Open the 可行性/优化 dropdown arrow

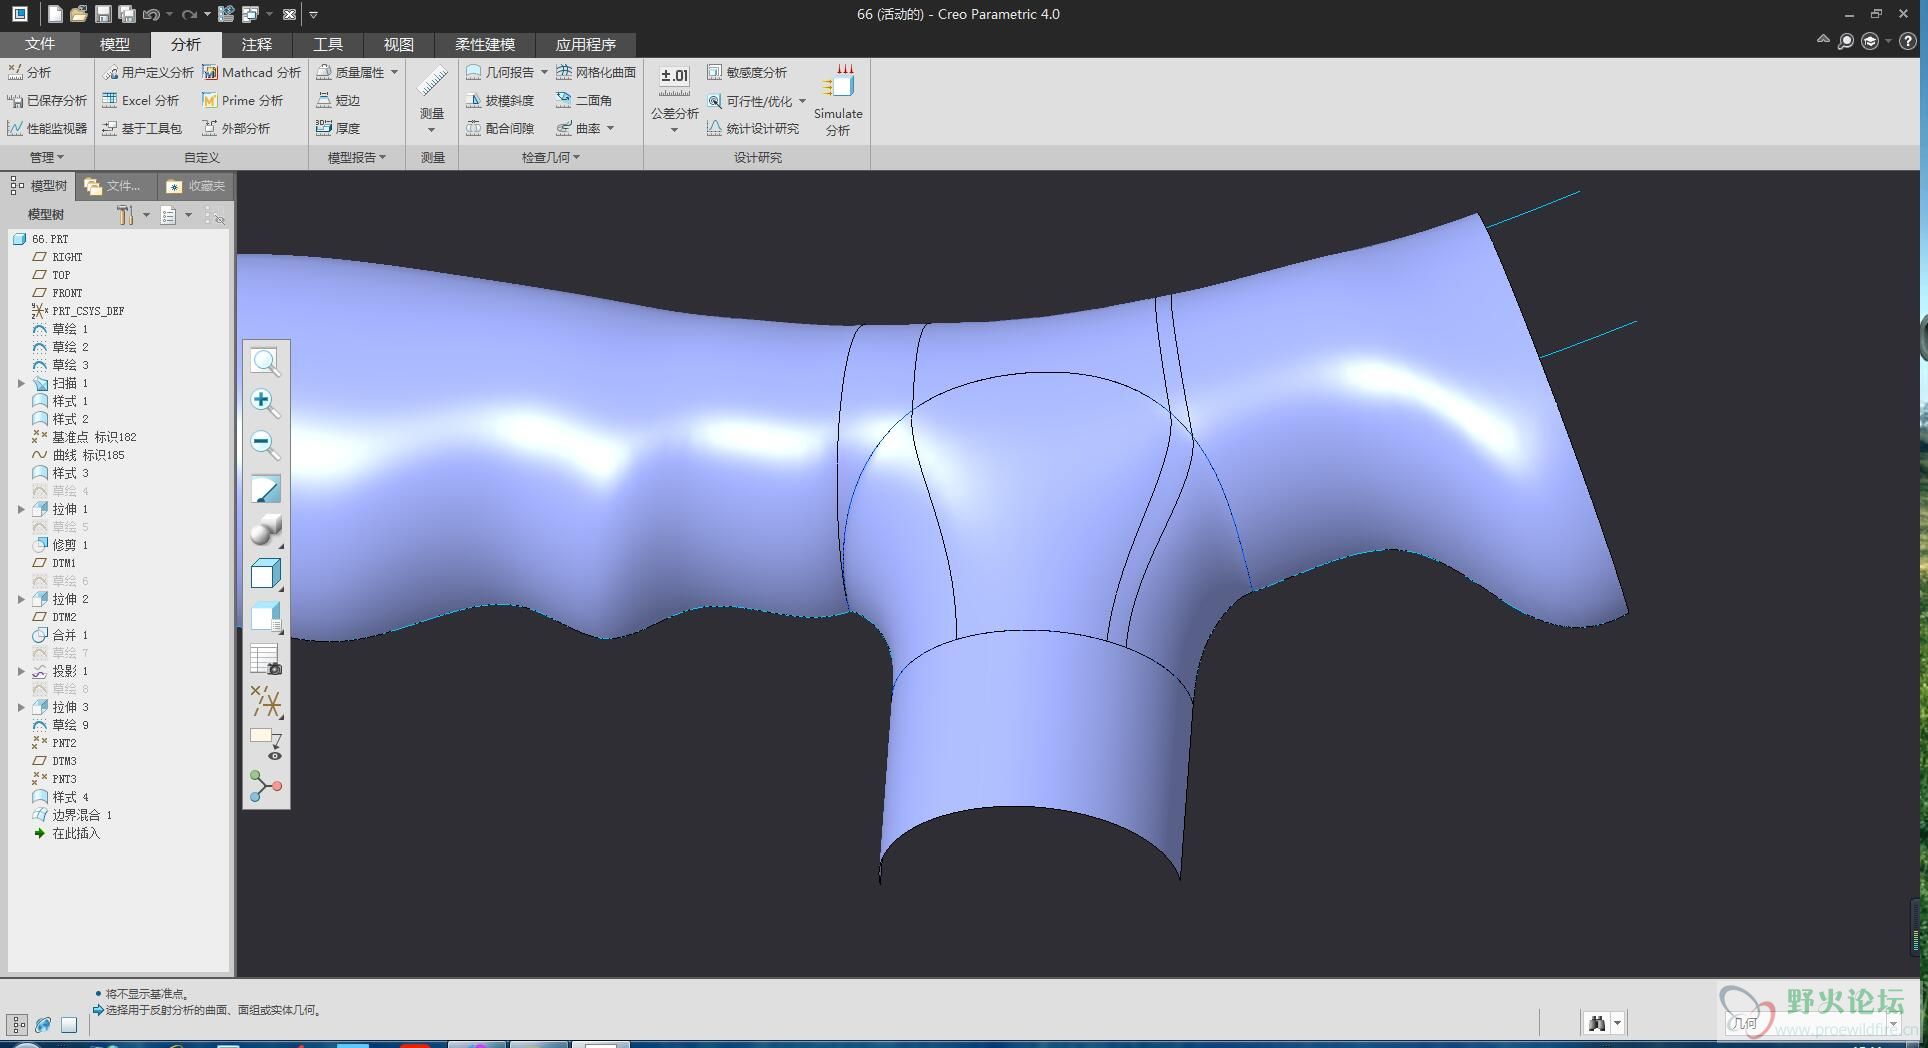pos(802,101)
